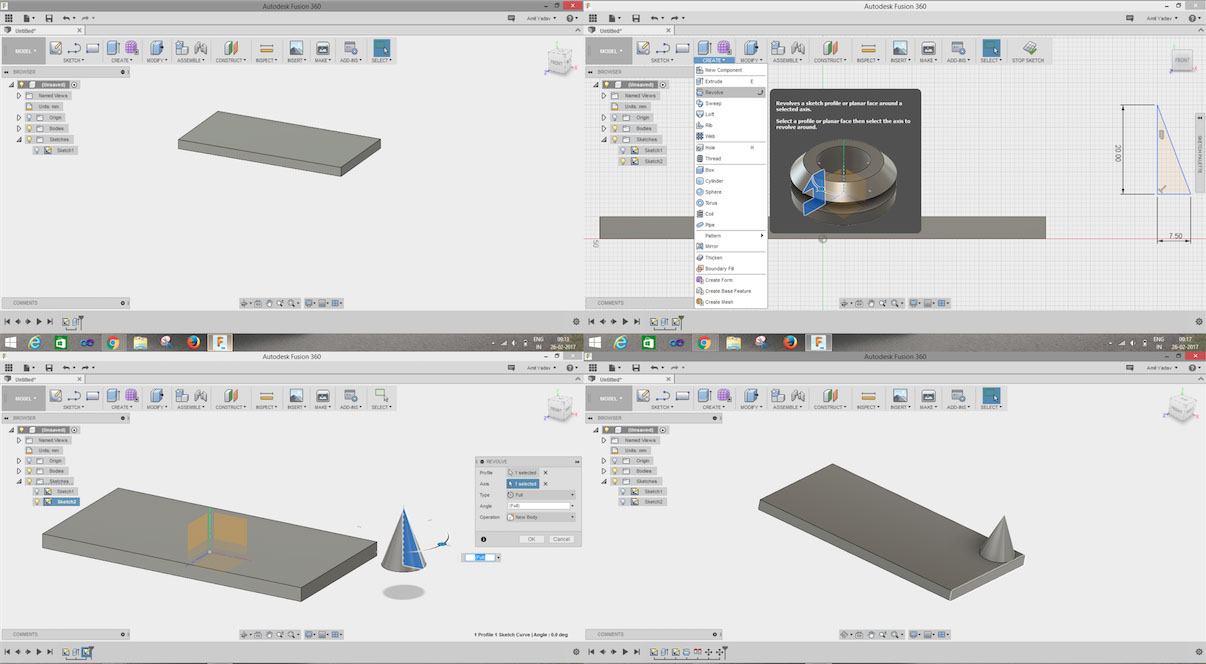Expand the Bodies folder in the plate-only window browser
The image size is (1206, 664).
[x=18, y=128]
